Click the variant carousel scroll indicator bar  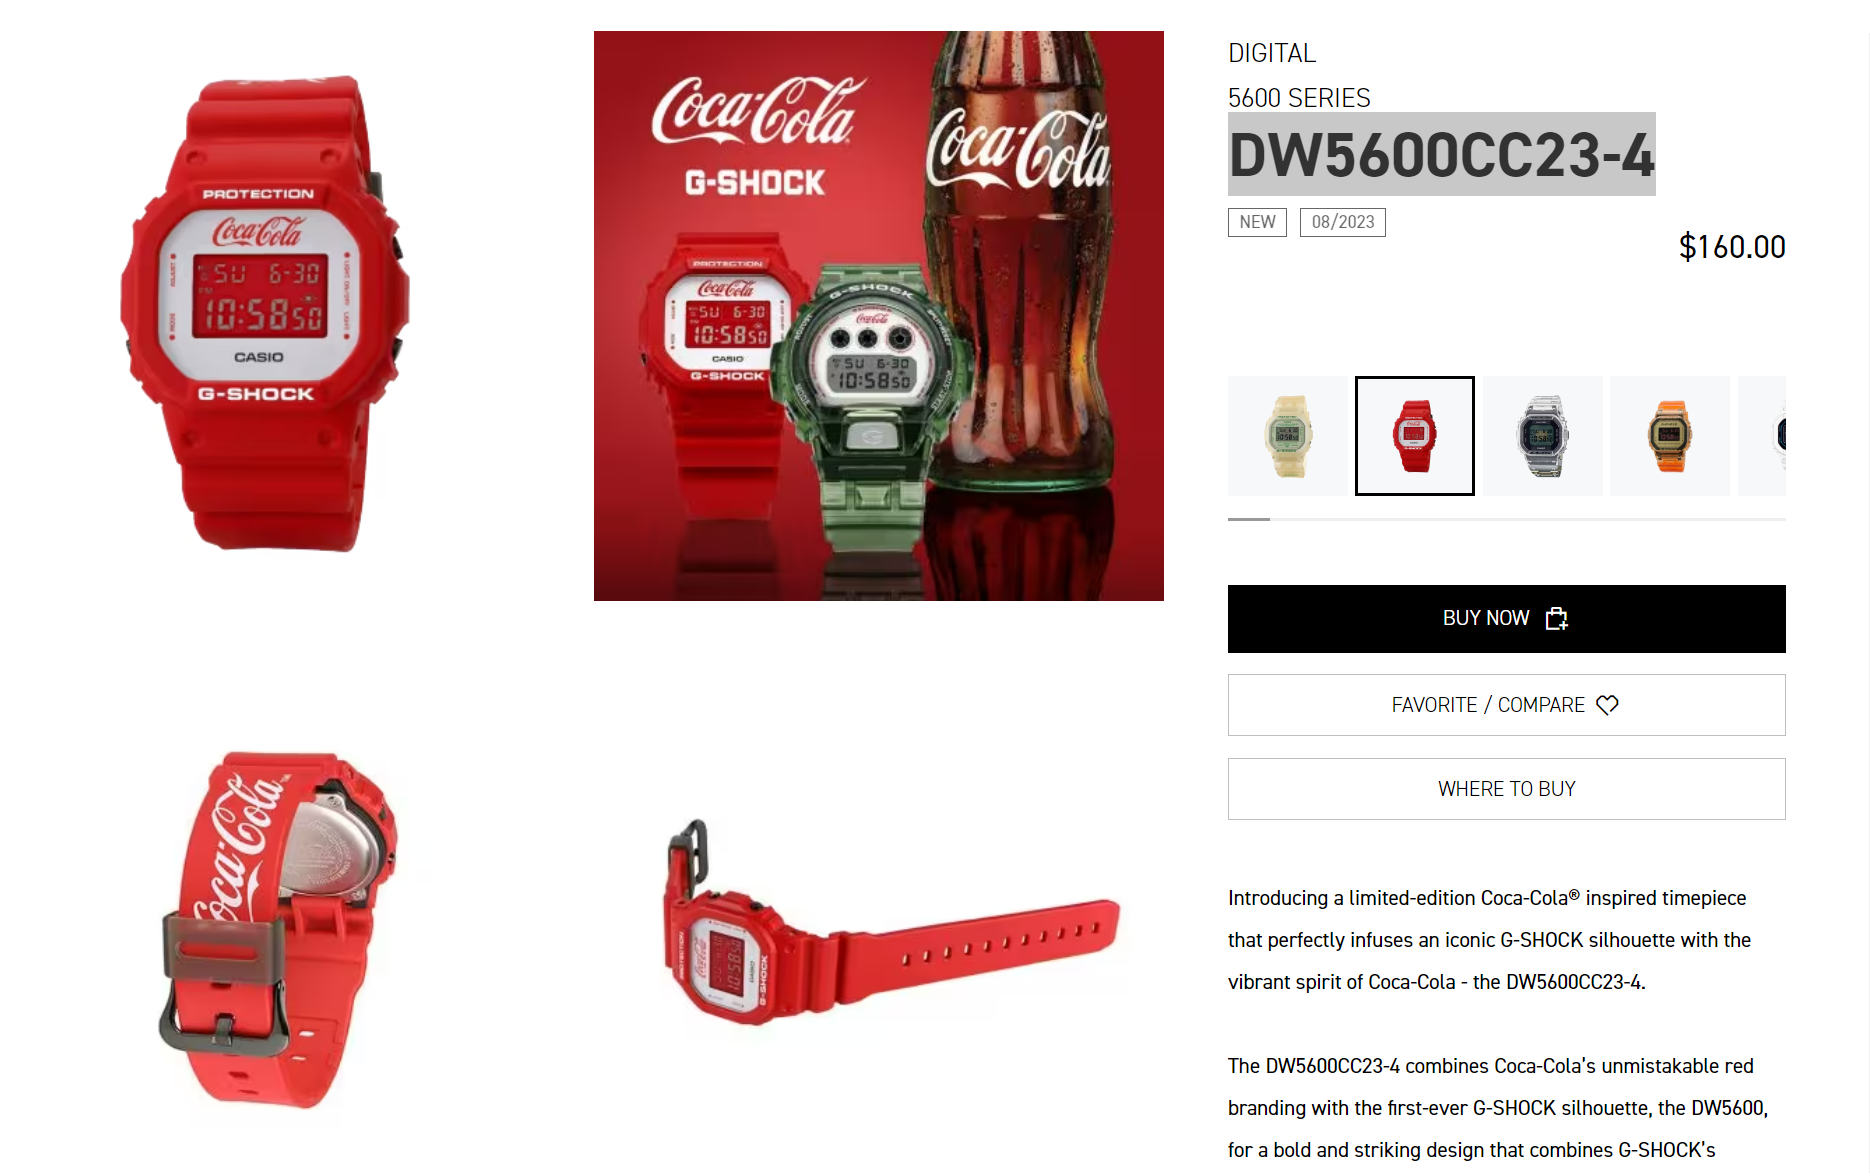coord(1506,519)
